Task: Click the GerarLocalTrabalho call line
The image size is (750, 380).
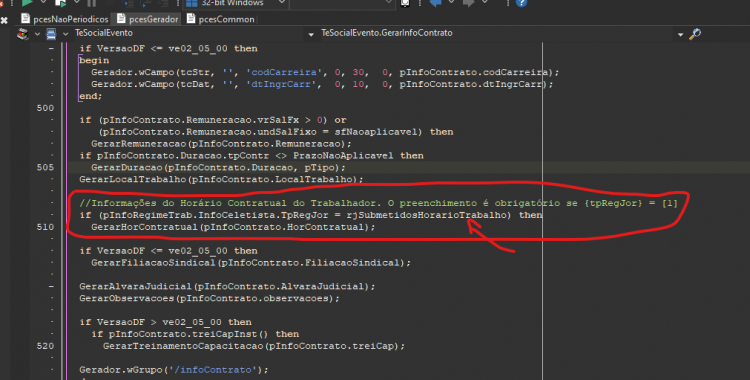Action: coord(221,179)
